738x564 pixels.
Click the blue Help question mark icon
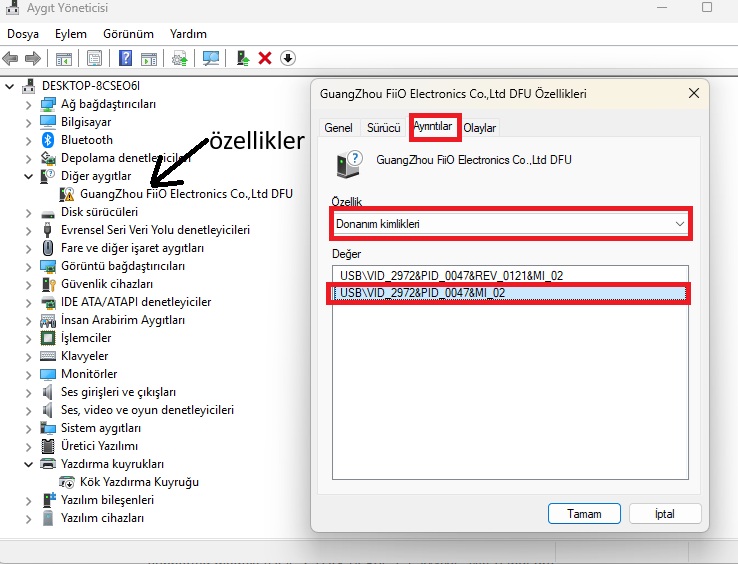tap(125, 58)
